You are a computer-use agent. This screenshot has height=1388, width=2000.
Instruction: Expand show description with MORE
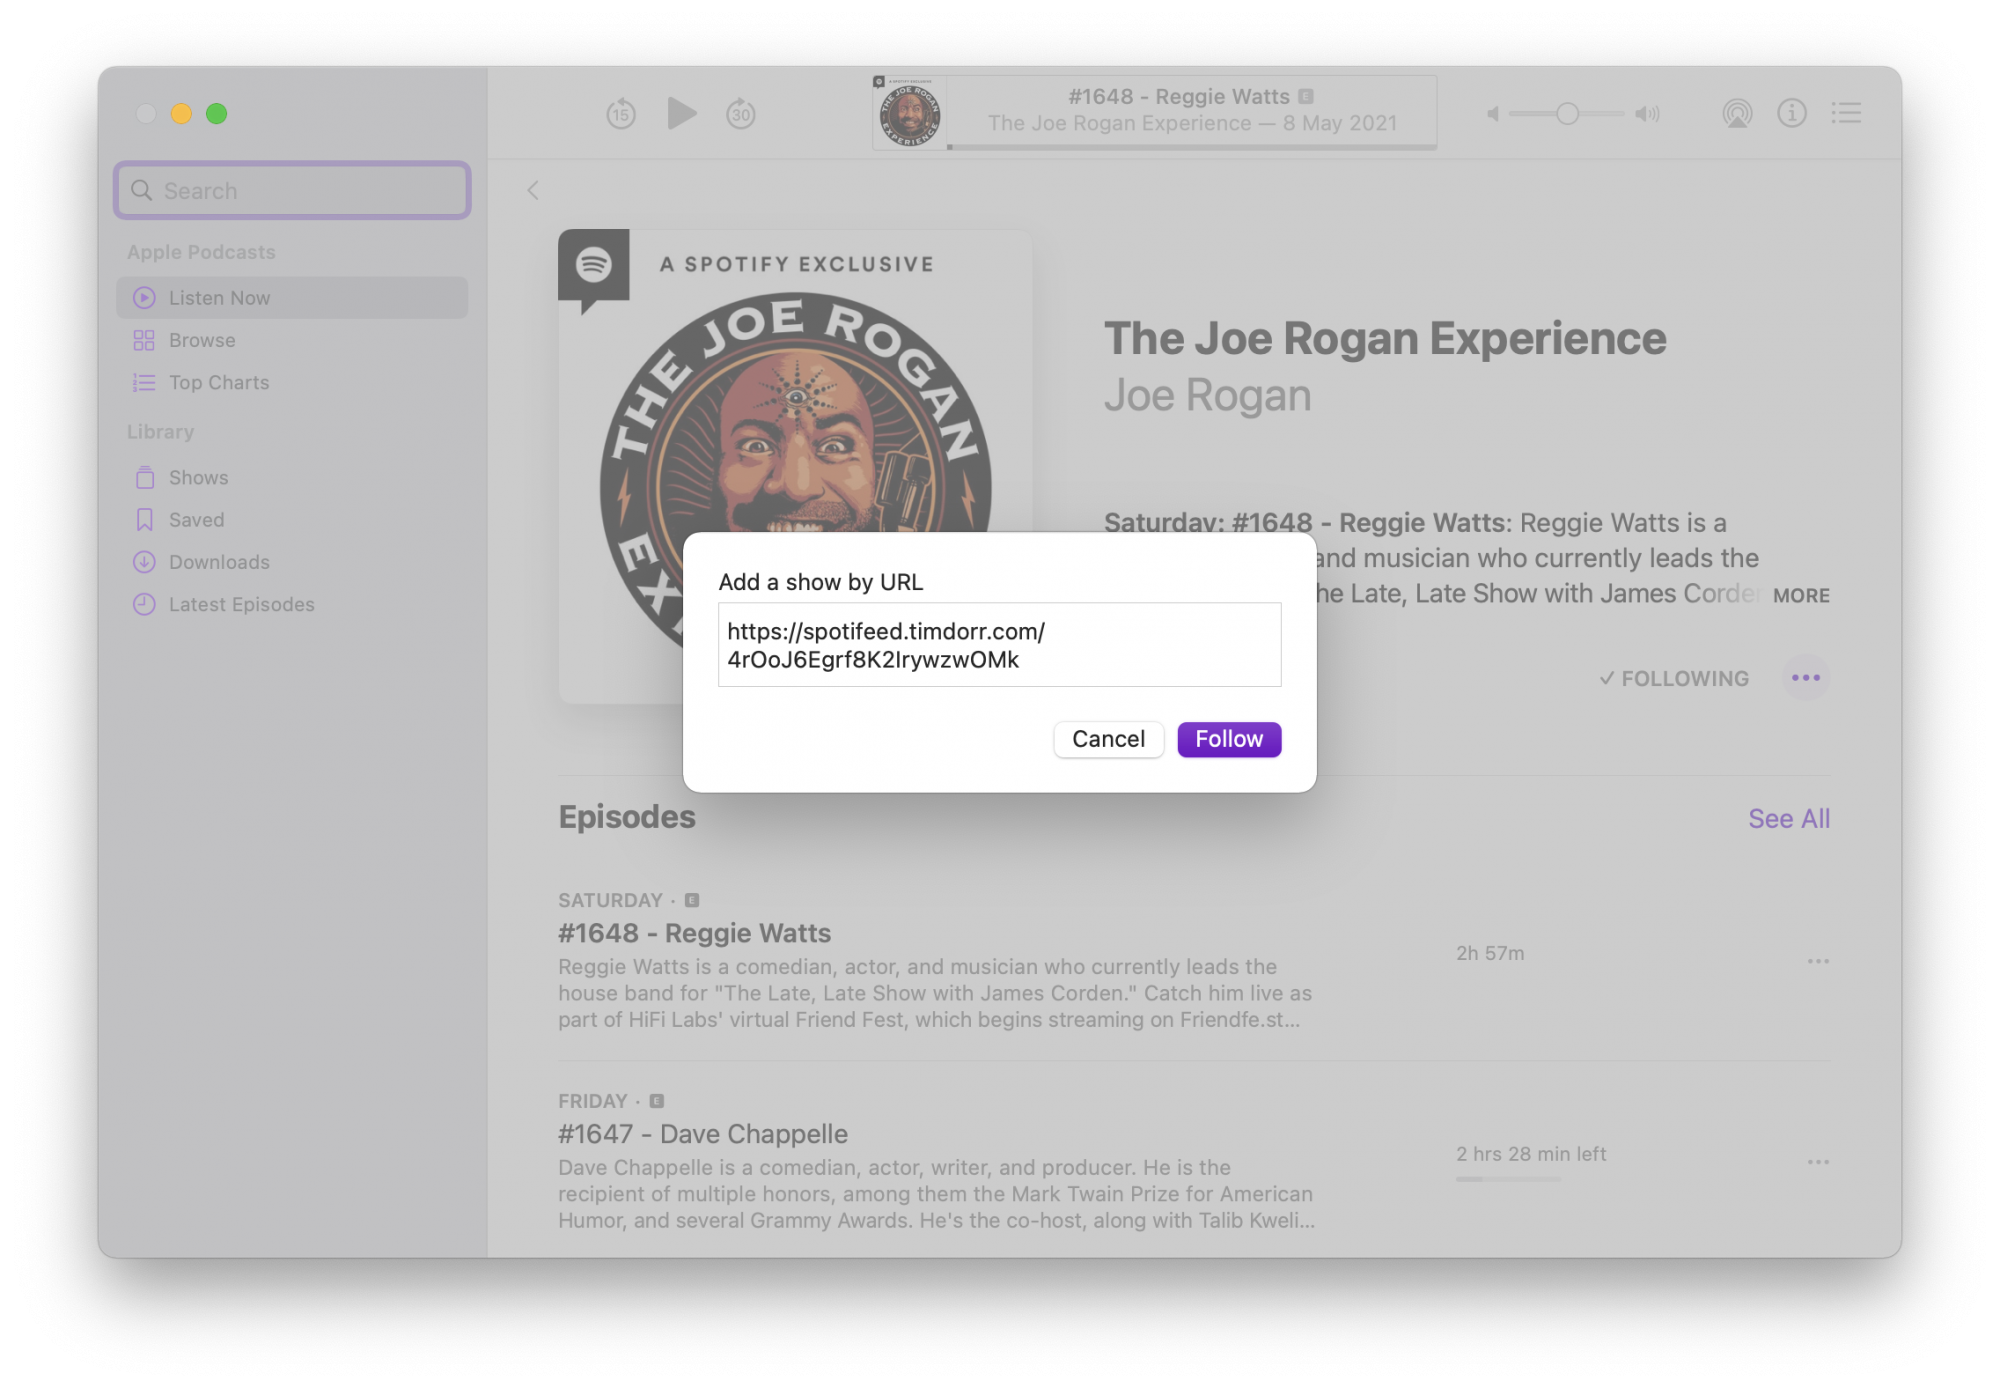1800,596
